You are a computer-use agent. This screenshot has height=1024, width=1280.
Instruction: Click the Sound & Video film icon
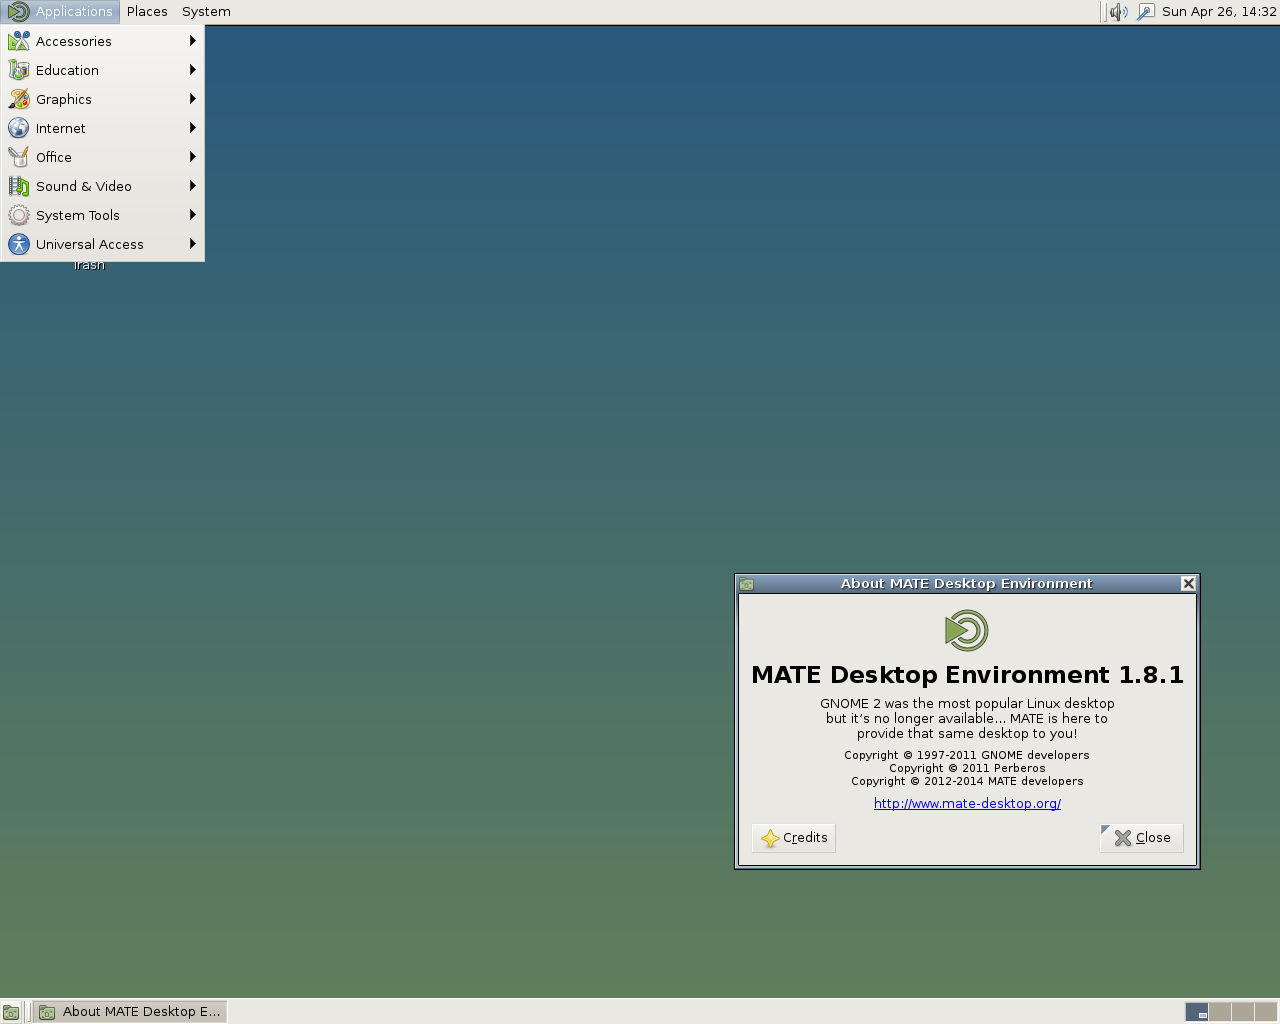19,186
